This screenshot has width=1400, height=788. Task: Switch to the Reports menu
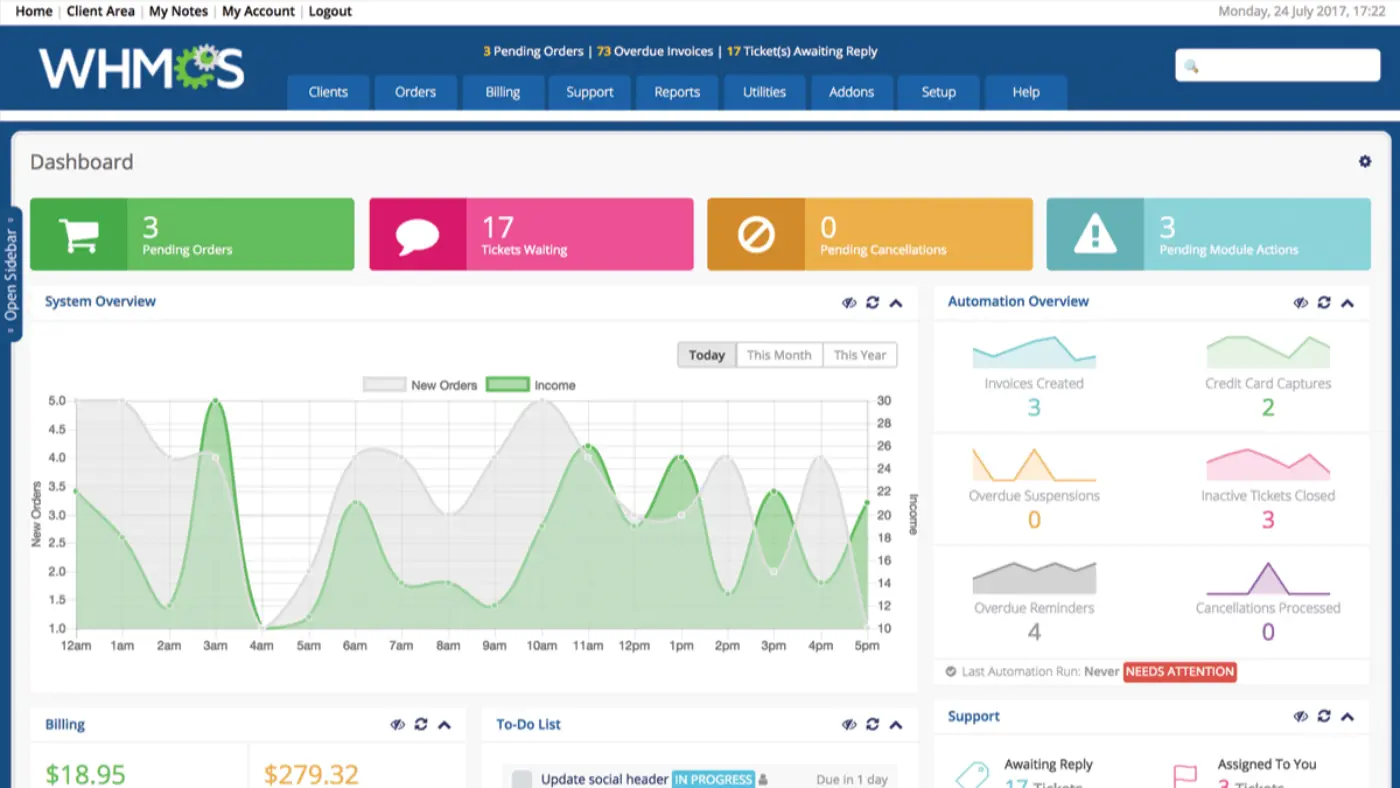(x=677, y=92)
